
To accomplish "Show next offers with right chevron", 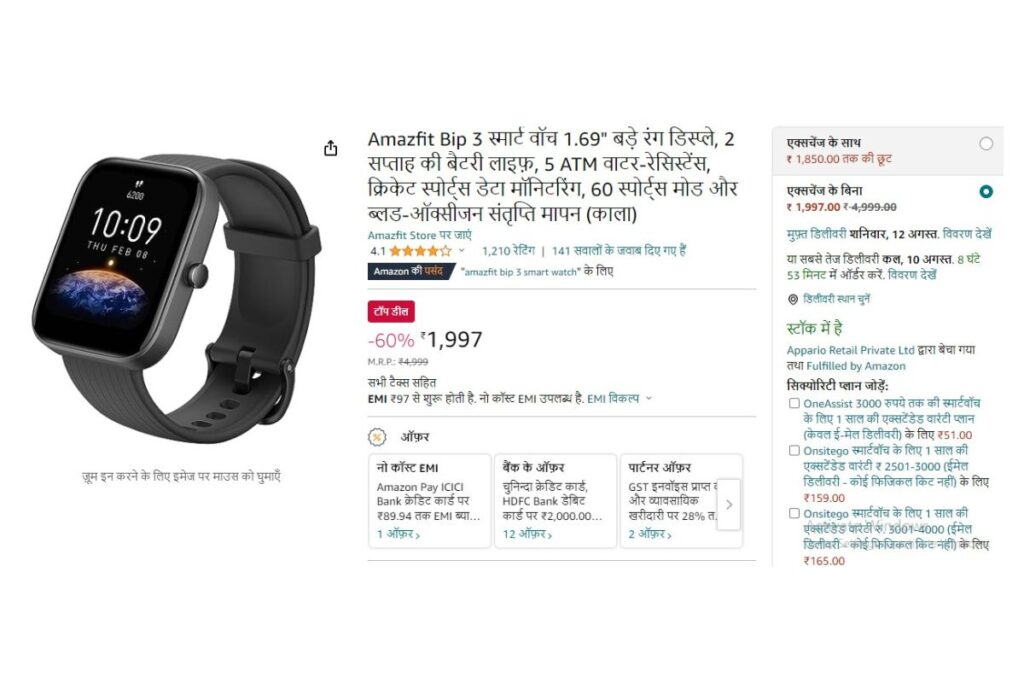I will [729, 504].
